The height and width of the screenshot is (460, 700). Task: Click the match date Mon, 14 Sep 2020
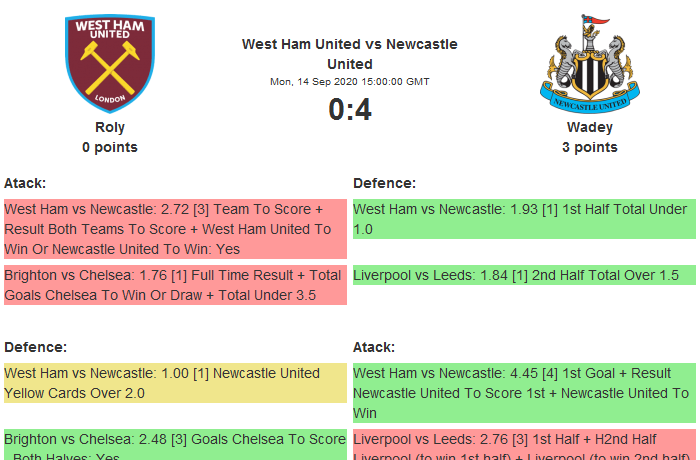350,82
